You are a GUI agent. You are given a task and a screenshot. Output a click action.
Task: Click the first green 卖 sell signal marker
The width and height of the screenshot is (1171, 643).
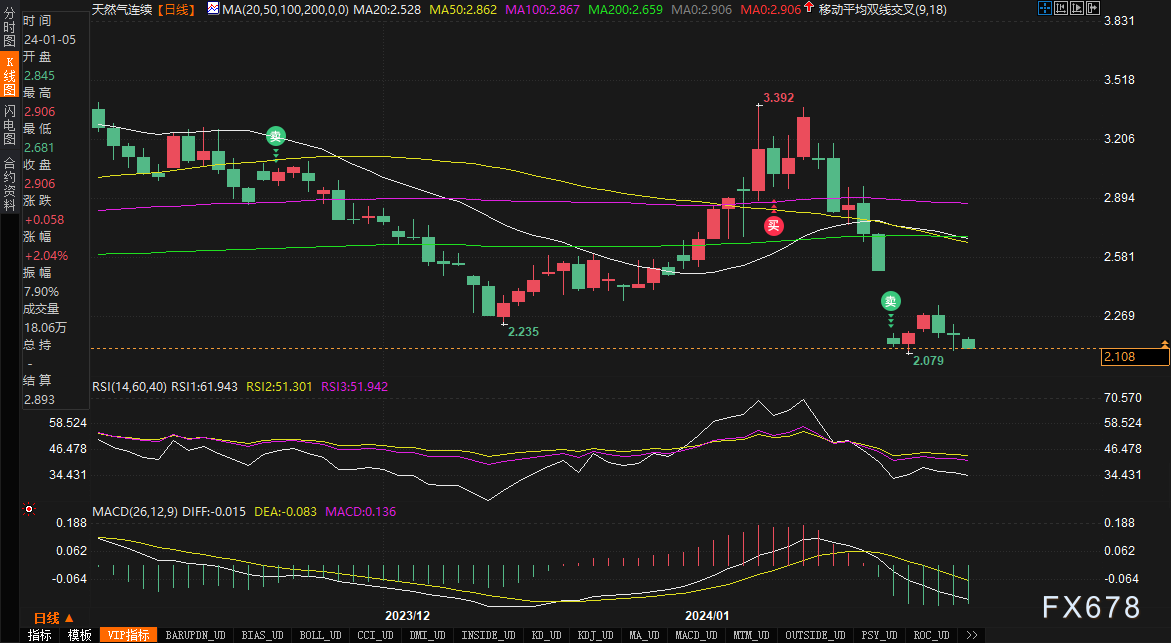click(x=275, y=137)
